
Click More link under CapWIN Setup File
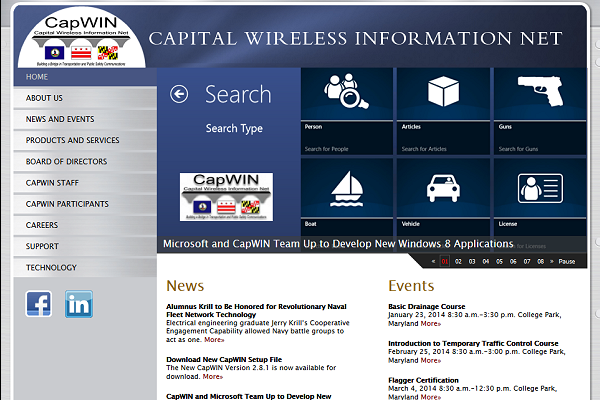[x=213, y=377]
